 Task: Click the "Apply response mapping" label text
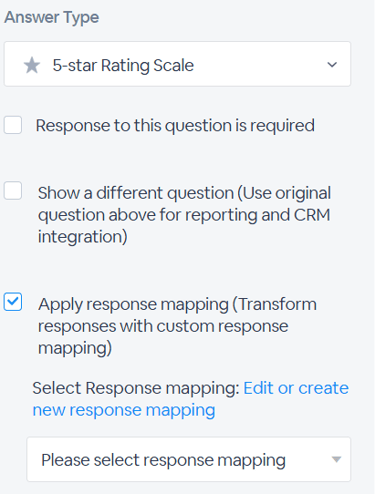(133, 304)
